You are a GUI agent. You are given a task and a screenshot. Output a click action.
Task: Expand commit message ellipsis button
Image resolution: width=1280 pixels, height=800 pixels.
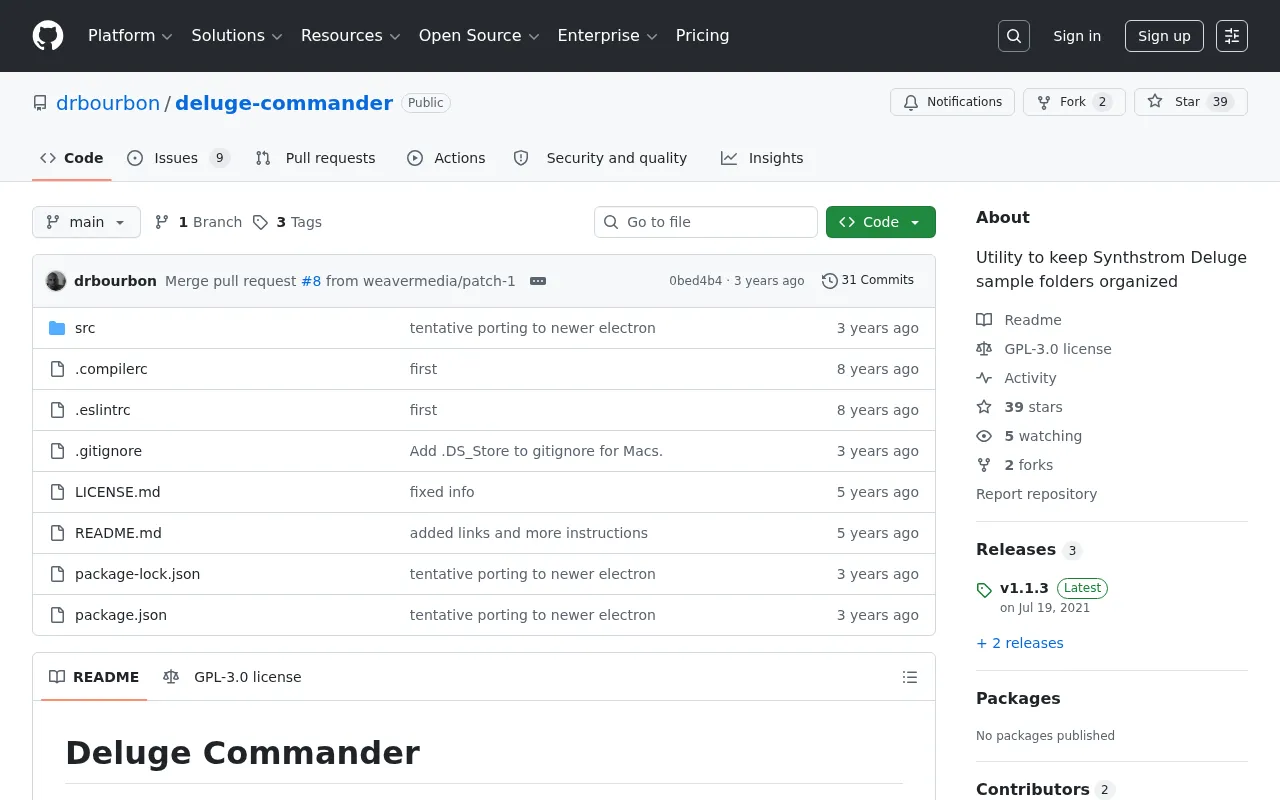click(538, 281)
